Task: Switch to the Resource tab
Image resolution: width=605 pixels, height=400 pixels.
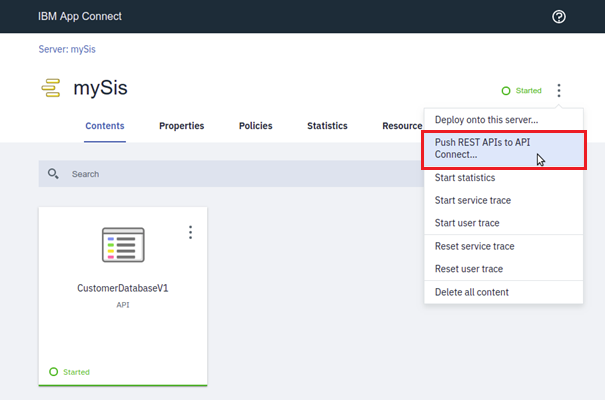Action: (x=402, y=126)
